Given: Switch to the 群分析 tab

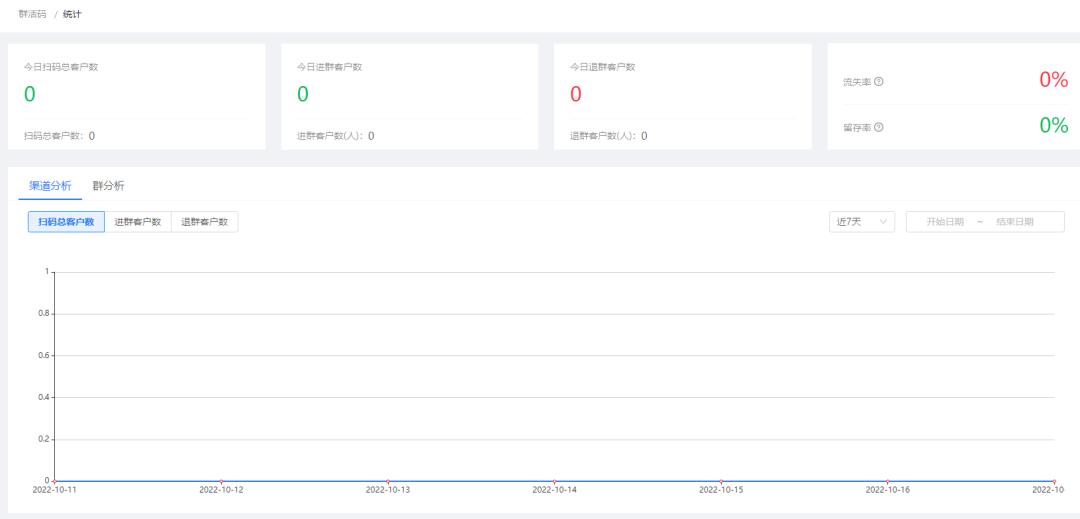Looking at the screenshot, I should 108,185.
